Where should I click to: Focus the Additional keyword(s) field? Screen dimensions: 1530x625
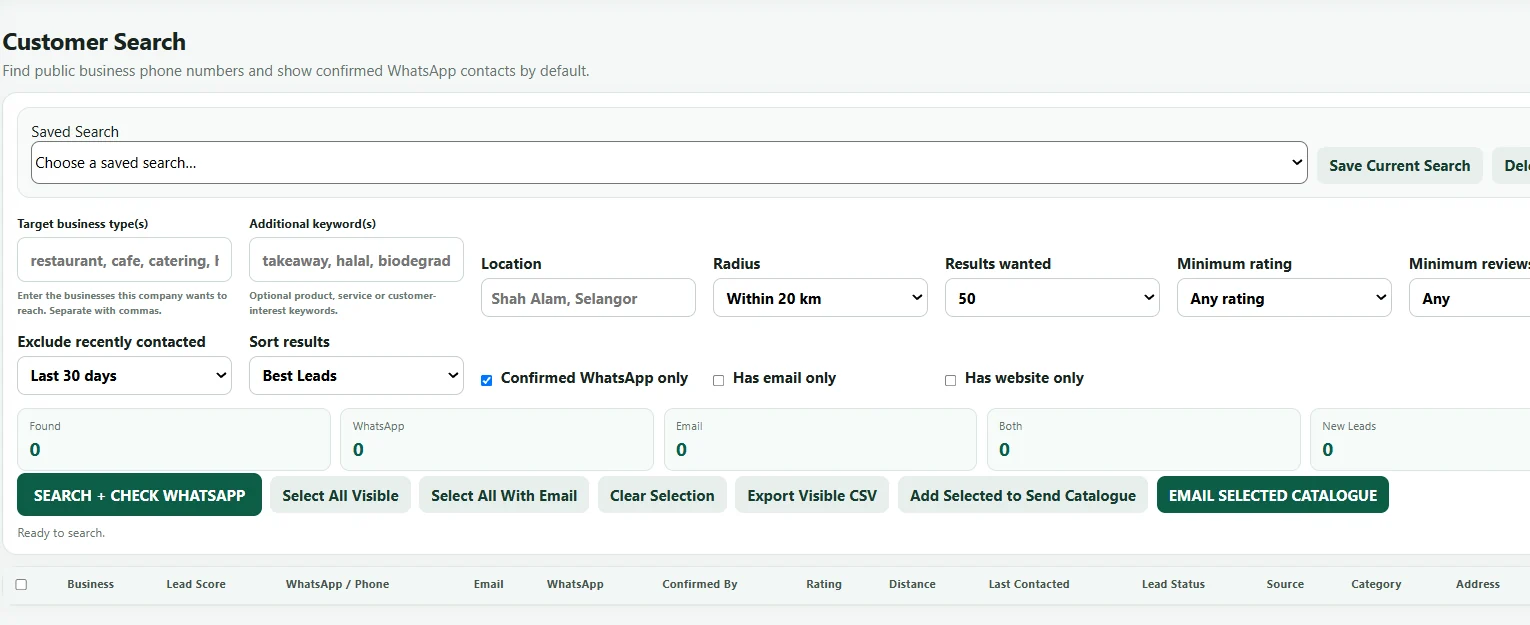356,260
